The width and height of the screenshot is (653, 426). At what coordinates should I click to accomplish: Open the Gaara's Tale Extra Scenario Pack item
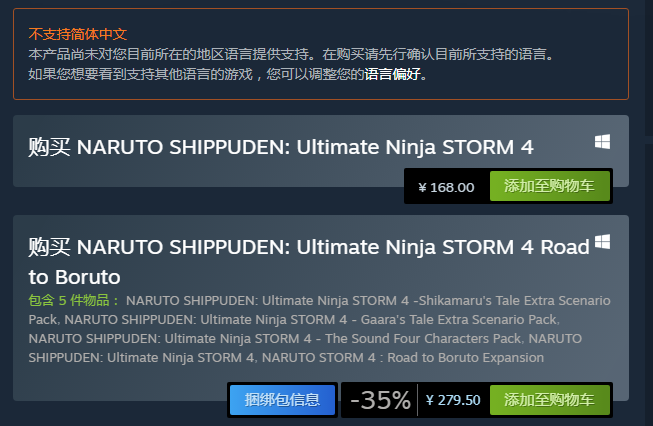click(312, 319)
